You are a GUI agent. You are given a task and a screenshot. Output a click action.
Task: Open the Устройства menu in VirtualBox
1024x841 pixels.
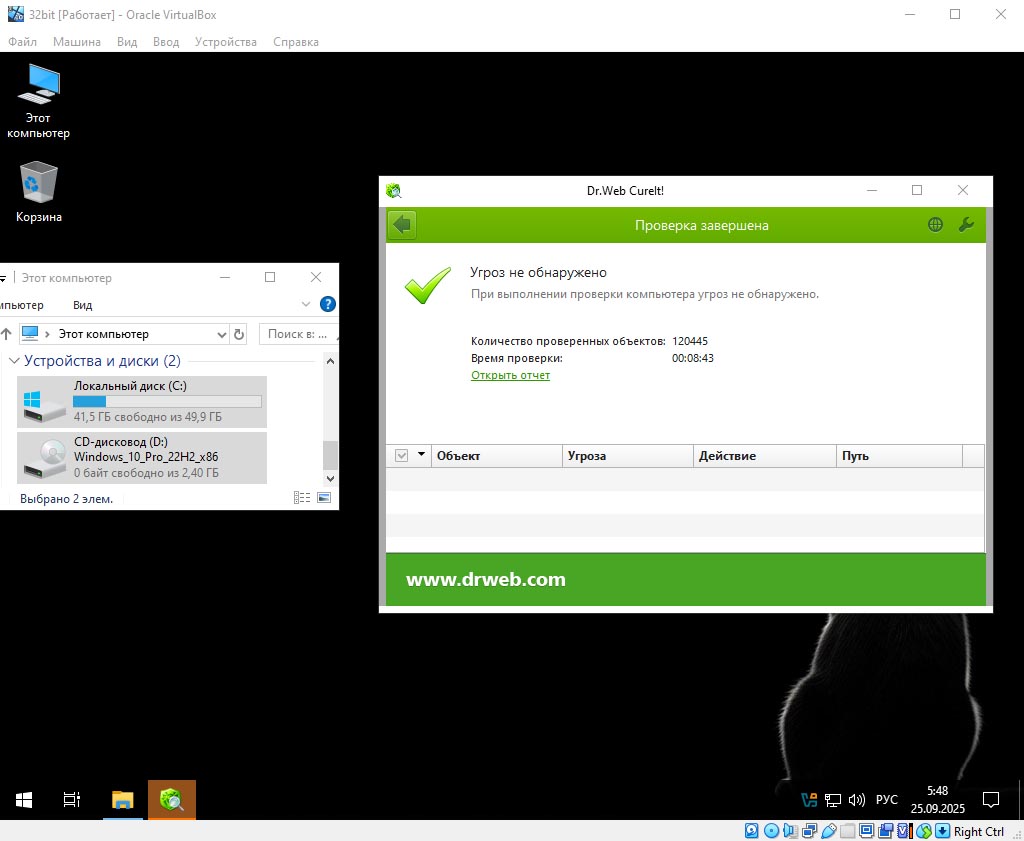[x=225, y=42]
